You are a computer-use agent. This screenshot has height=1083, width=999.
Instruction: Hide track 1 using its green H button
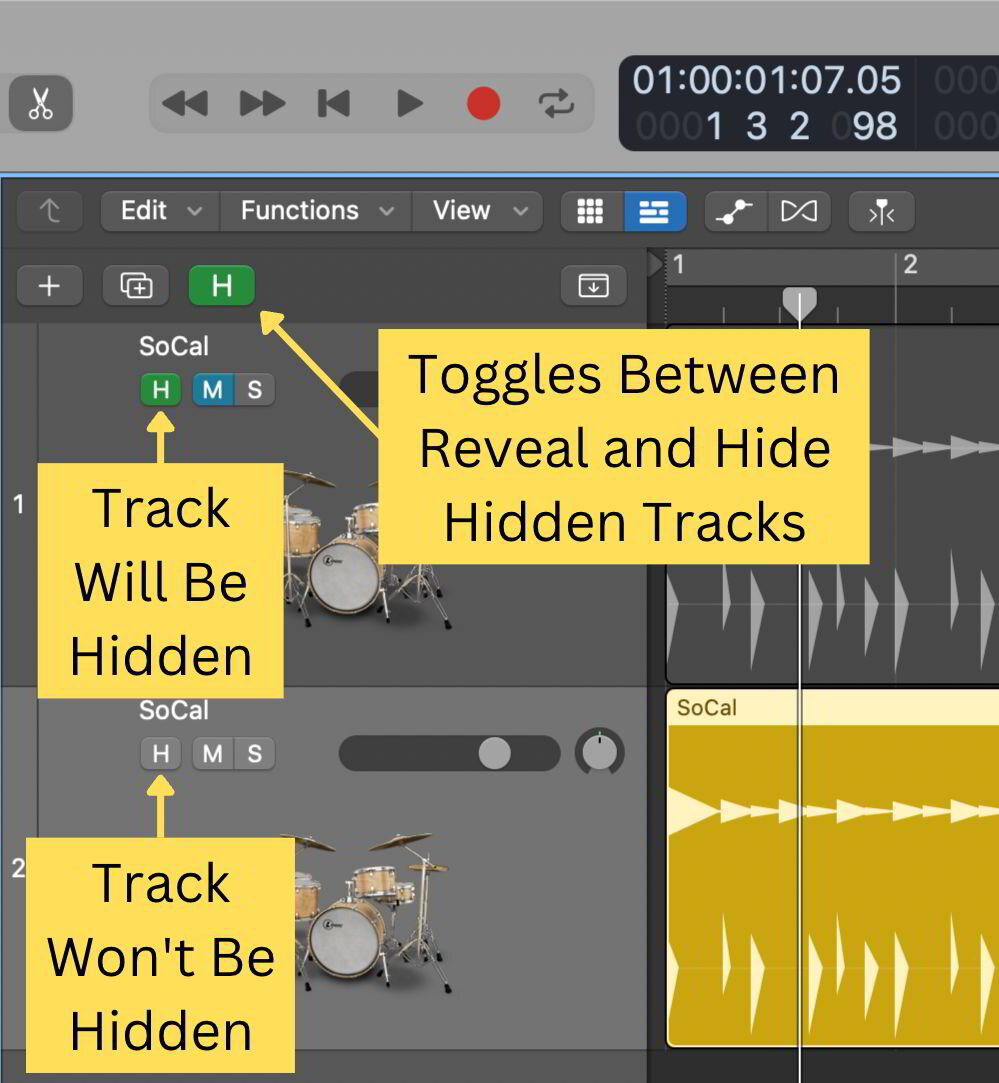(160, 390)
